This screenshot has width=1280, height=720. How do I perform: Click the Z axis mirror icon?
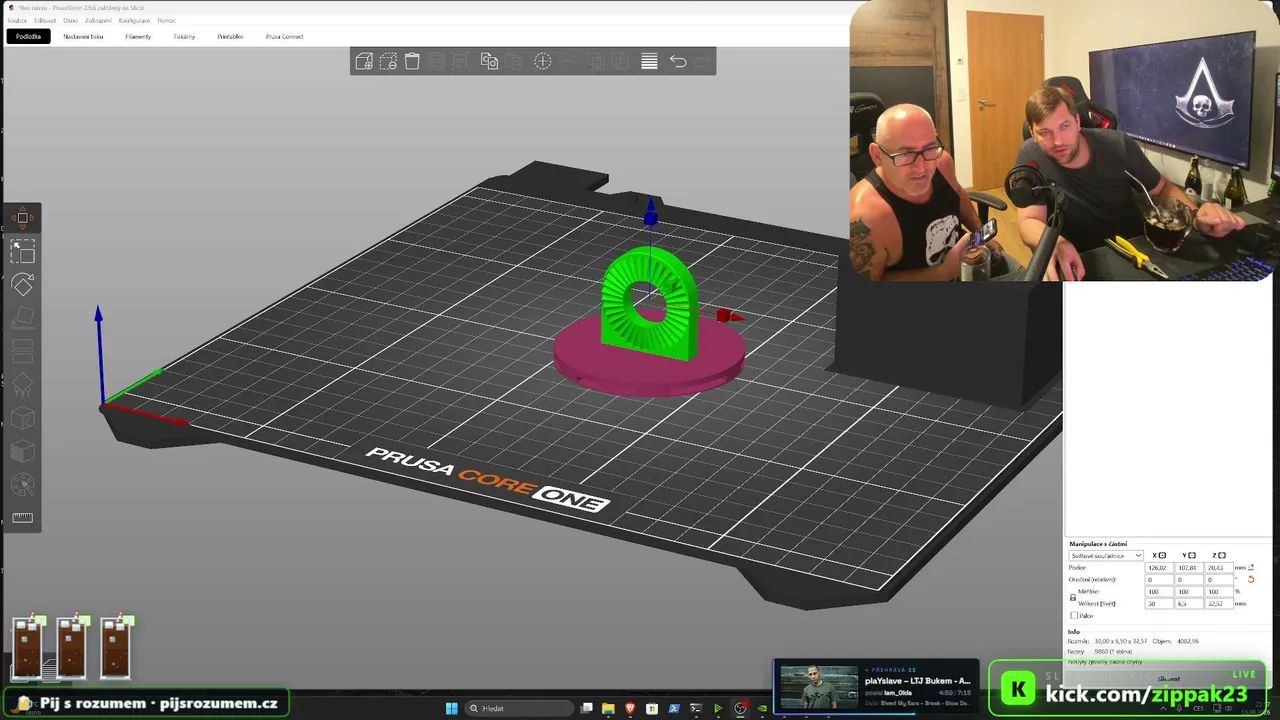coord(1221,555)
